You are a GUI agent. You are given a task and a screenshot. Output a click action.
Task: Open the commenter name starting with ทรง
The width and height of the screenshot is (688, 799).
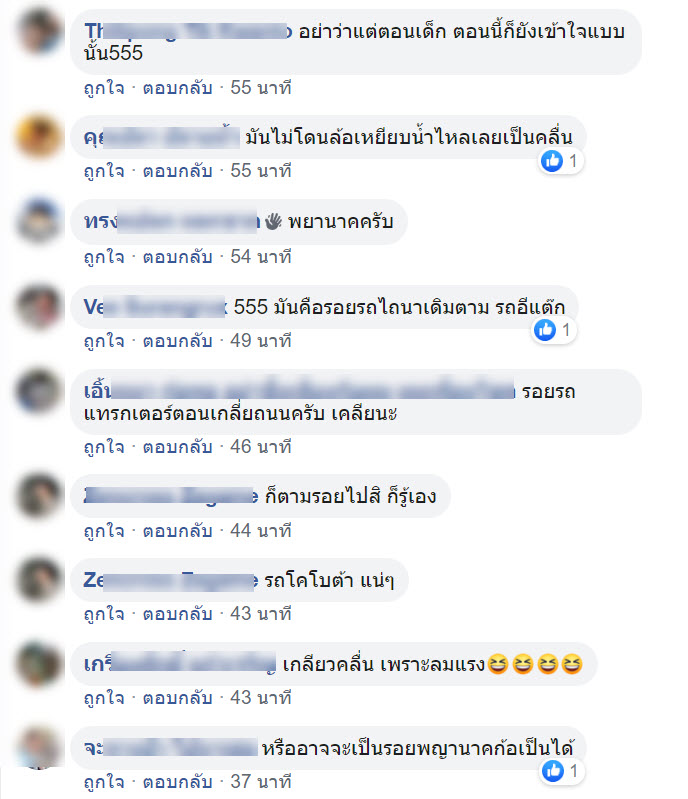(x=172, y=222)
